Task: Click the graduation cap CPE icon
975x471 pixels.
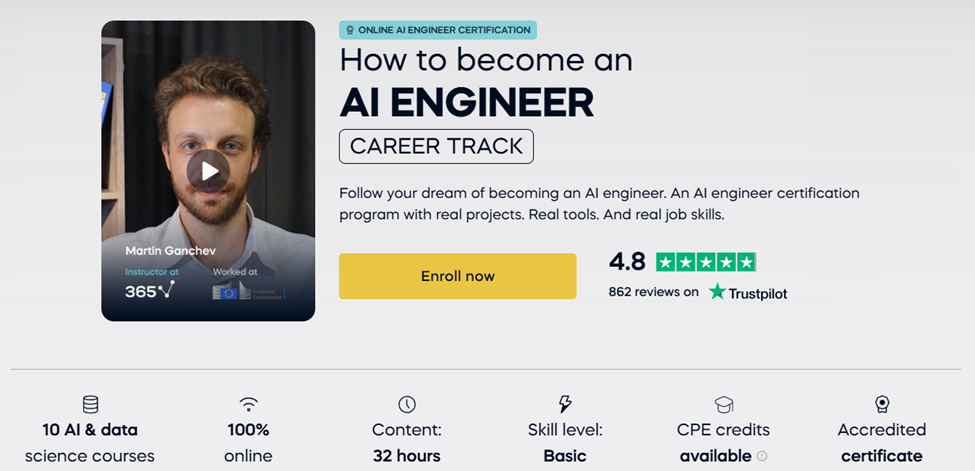Action: (723, 404)
